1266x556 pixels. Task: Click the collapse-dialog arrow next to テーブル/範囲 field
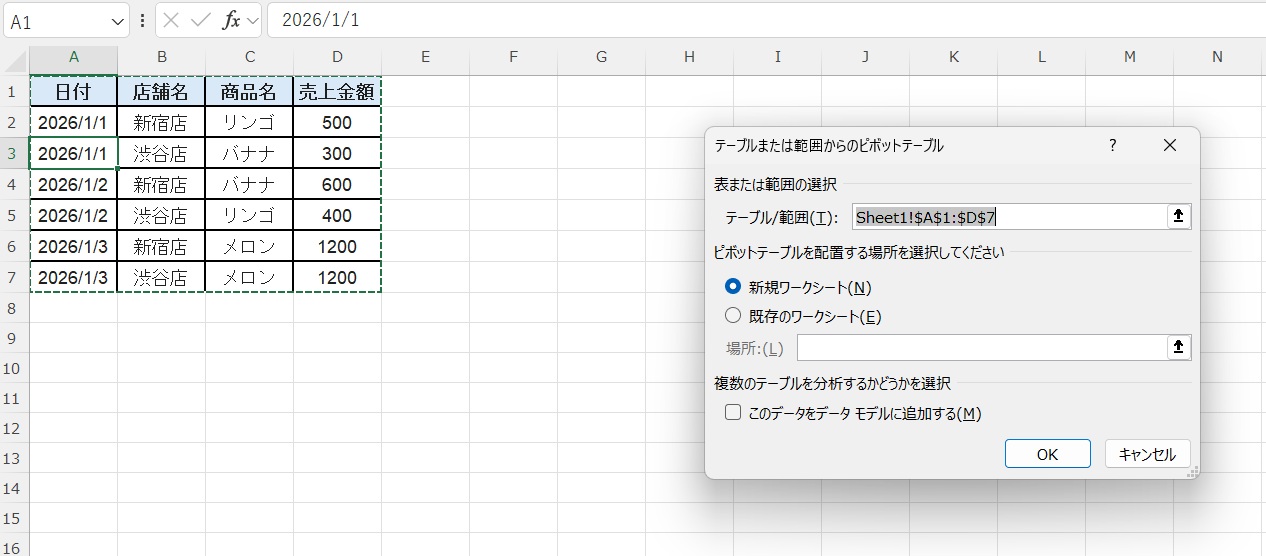[1178, 216]
